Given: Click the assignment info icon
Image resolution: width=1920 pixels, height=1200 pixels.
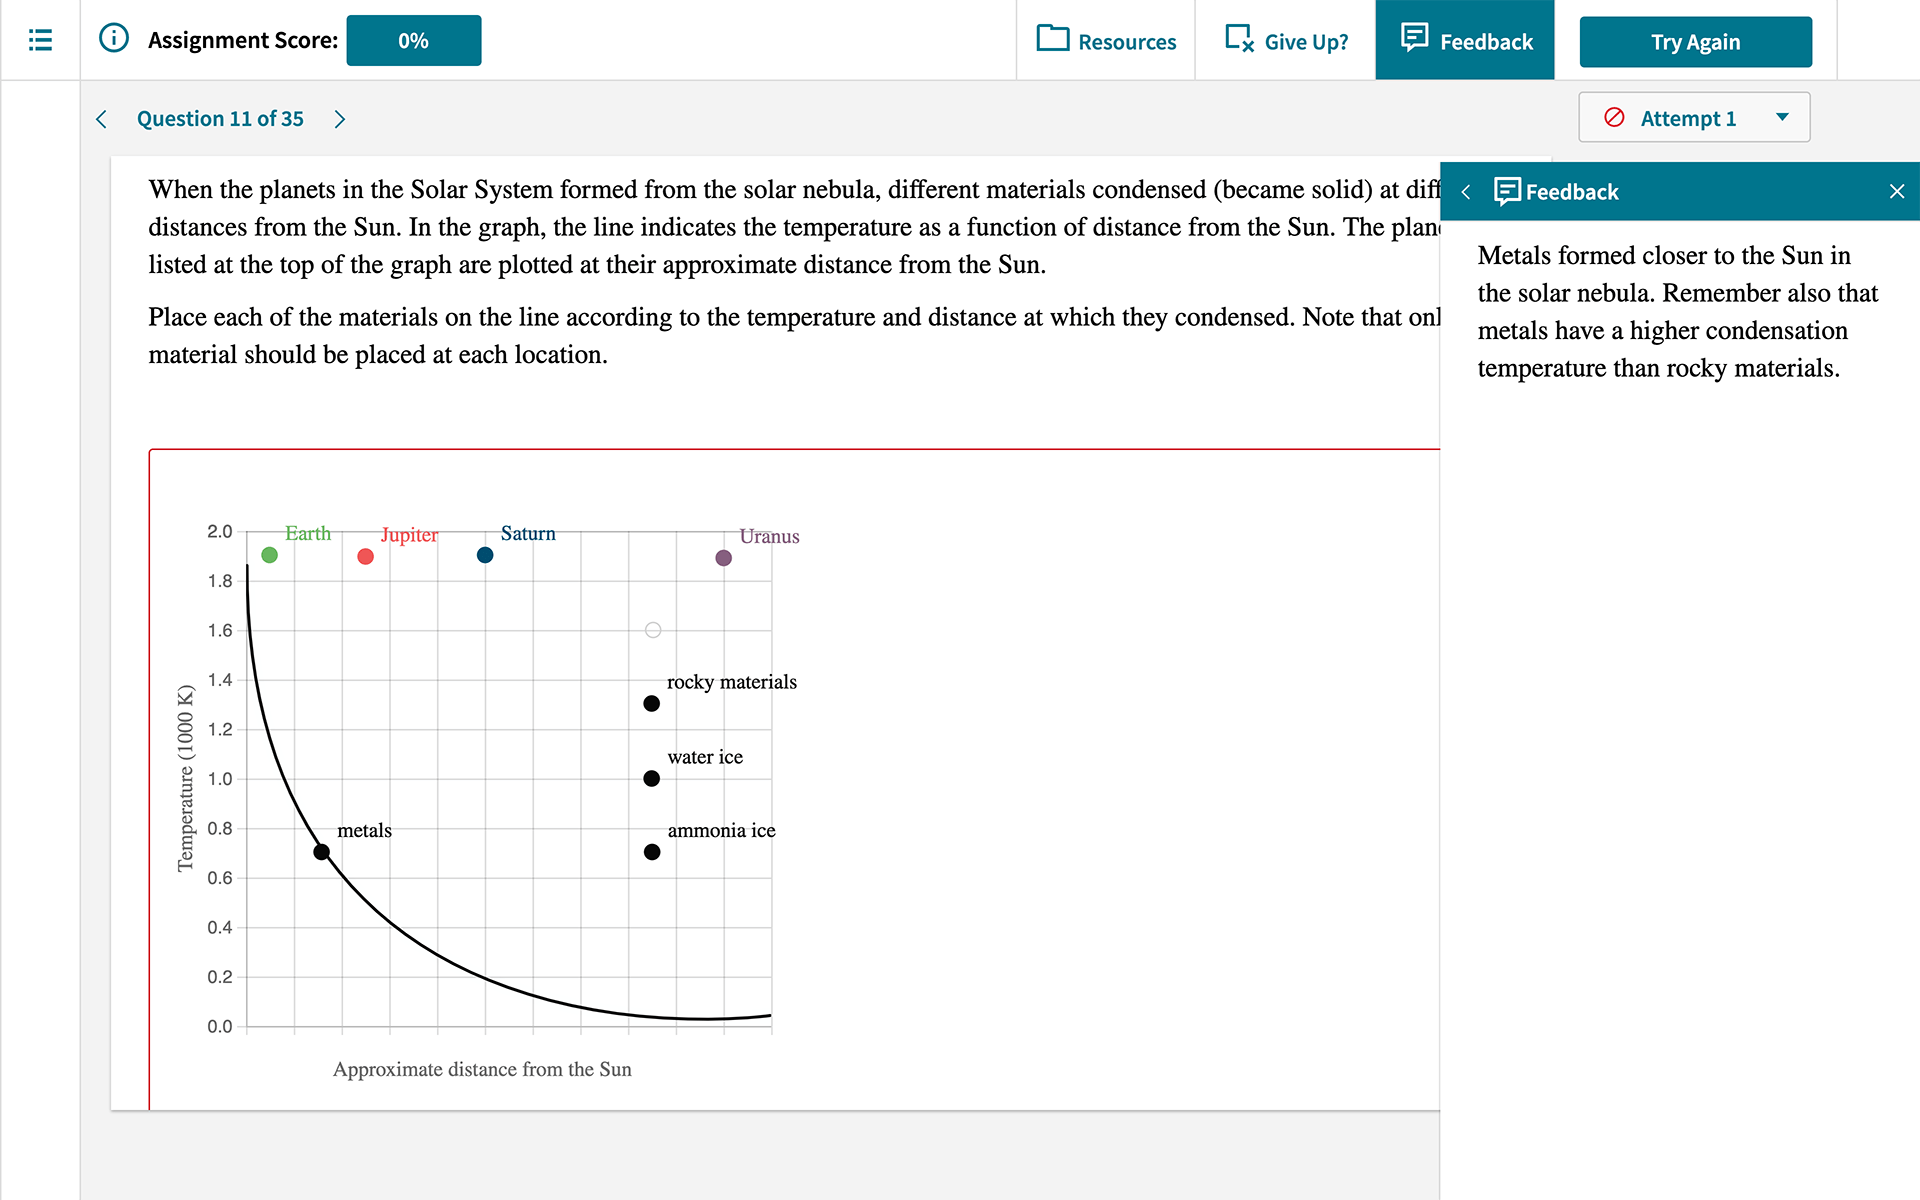Looking at the screenshot, I should [113, 40].
